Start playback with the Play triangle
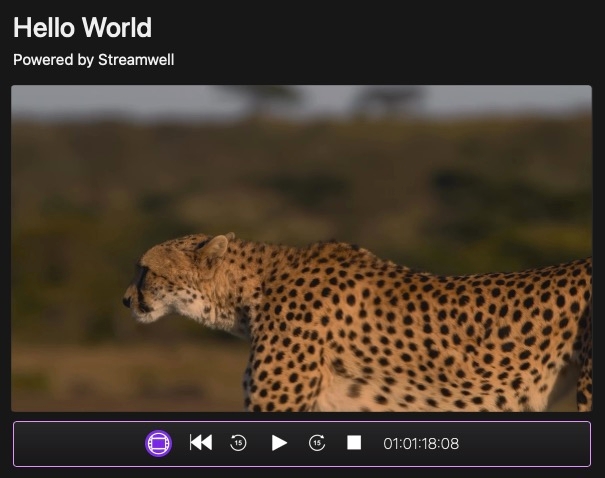605x478 pixels. [279, 443]
